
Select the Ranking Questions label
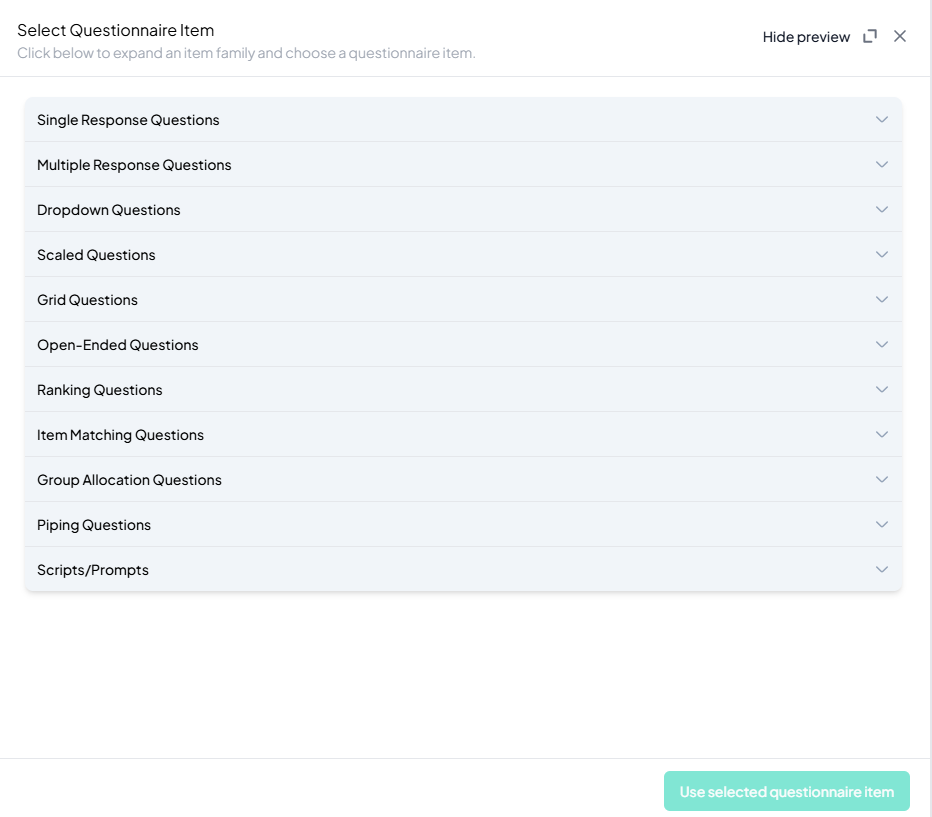pyautogui.click(x=100, y=390)
